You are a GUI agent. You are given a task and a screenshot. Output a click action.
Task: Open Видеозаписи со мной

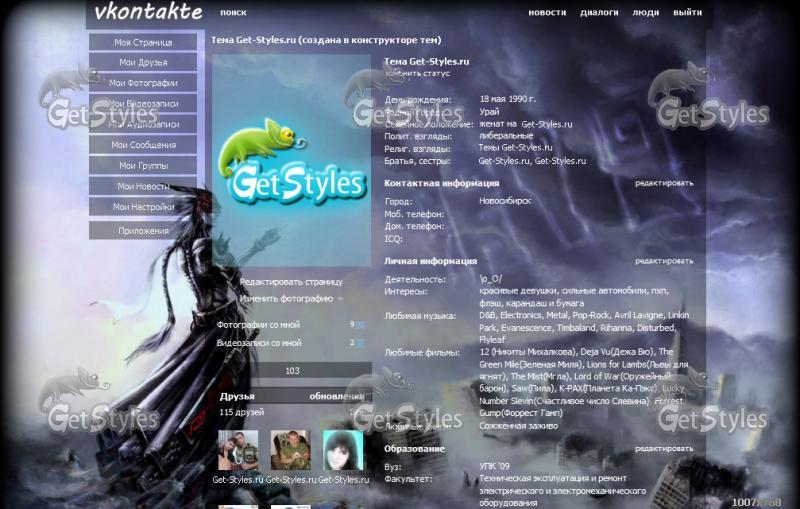pyautogui.click(x=259, y=343)
